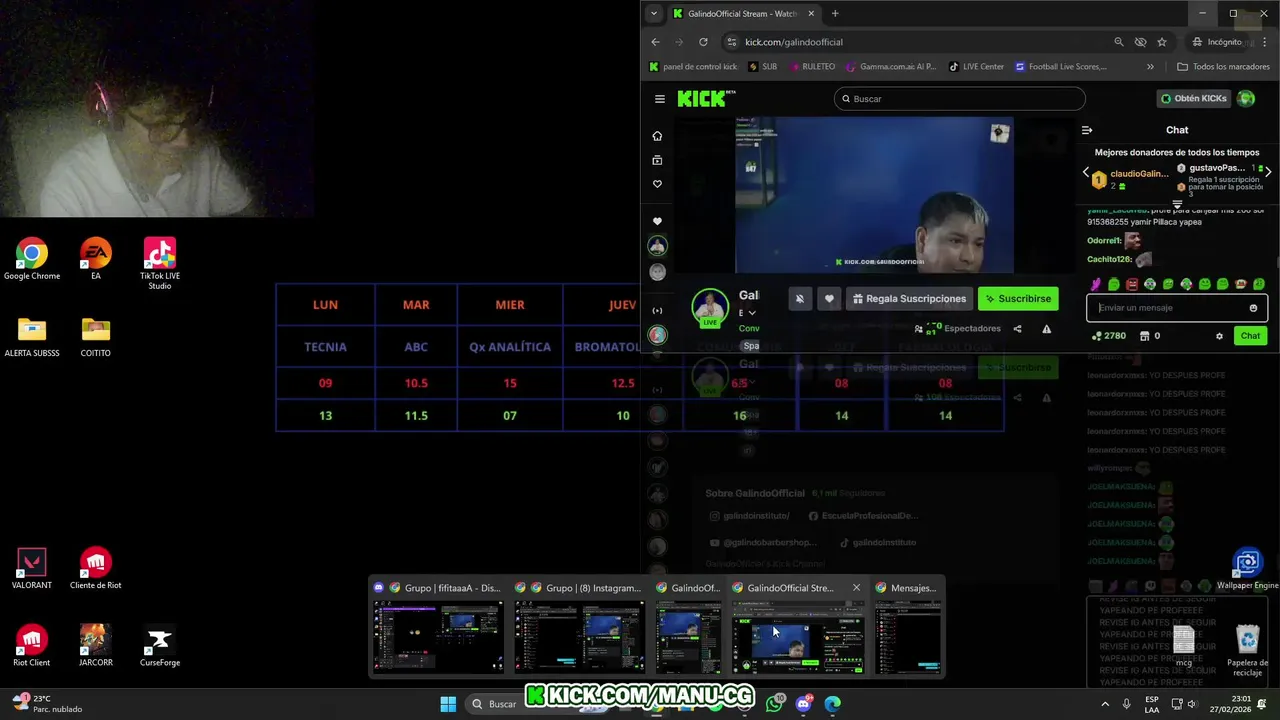Open the SUB bookmark
Screen dimensions: 1280x720
click(x=762, y=67)
